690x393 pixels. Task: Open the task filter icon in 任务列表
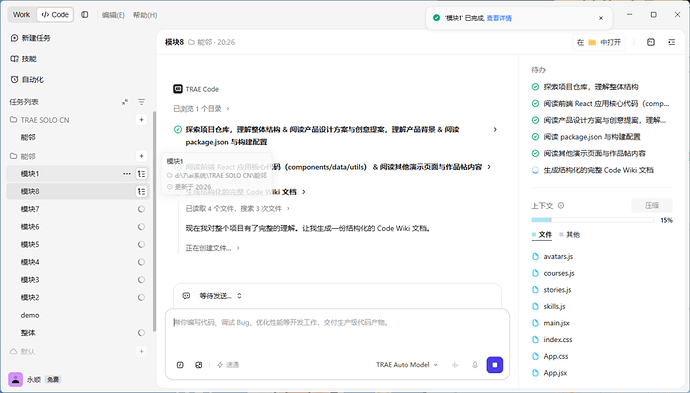(x=141, y=102)
